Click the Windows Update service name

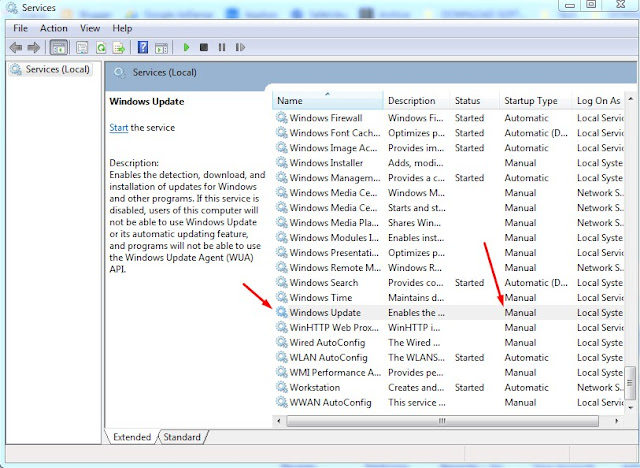point(325,313)
